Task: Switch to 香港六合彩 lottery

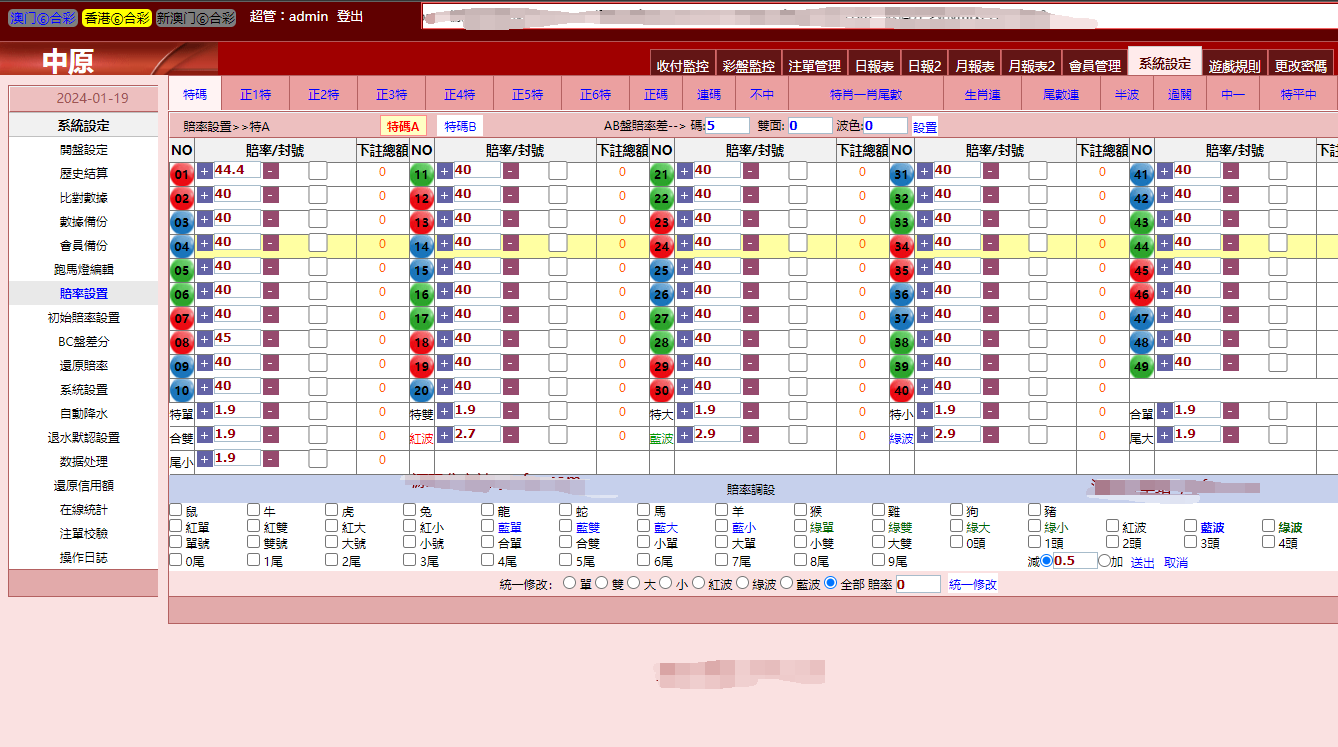Action: tap(116, 18)
